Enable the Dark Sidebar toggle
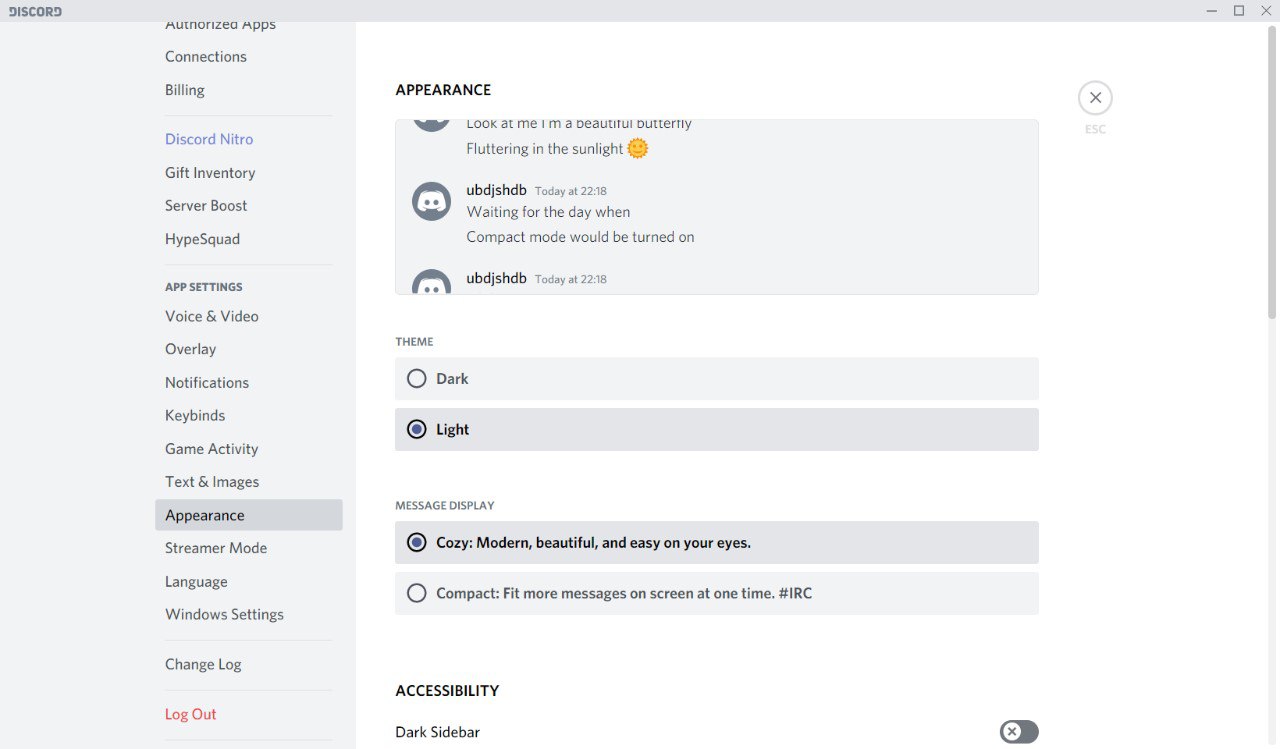Viewport: 1280px width, 749px height. click(x=1019, y=732)
